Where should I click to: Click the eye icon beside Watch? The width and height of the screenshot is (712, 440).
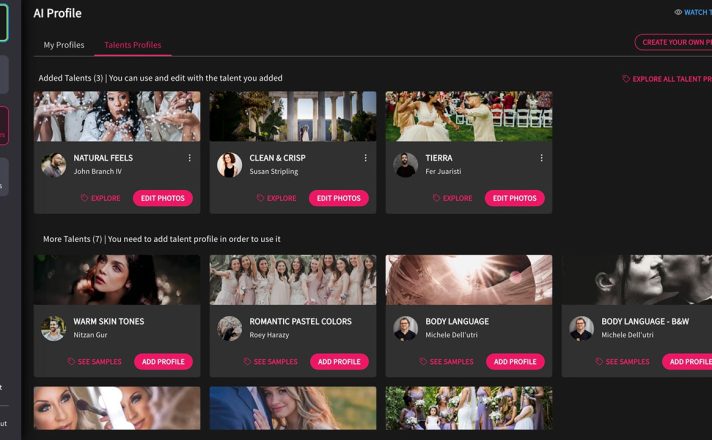pos(678,12)
